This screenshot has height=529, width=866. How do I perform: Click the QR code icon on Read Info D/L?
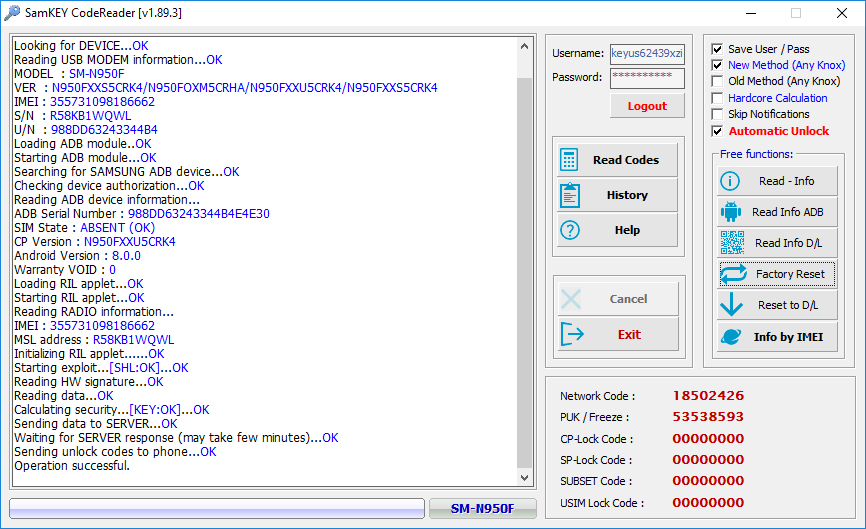[x=732, y=243]
